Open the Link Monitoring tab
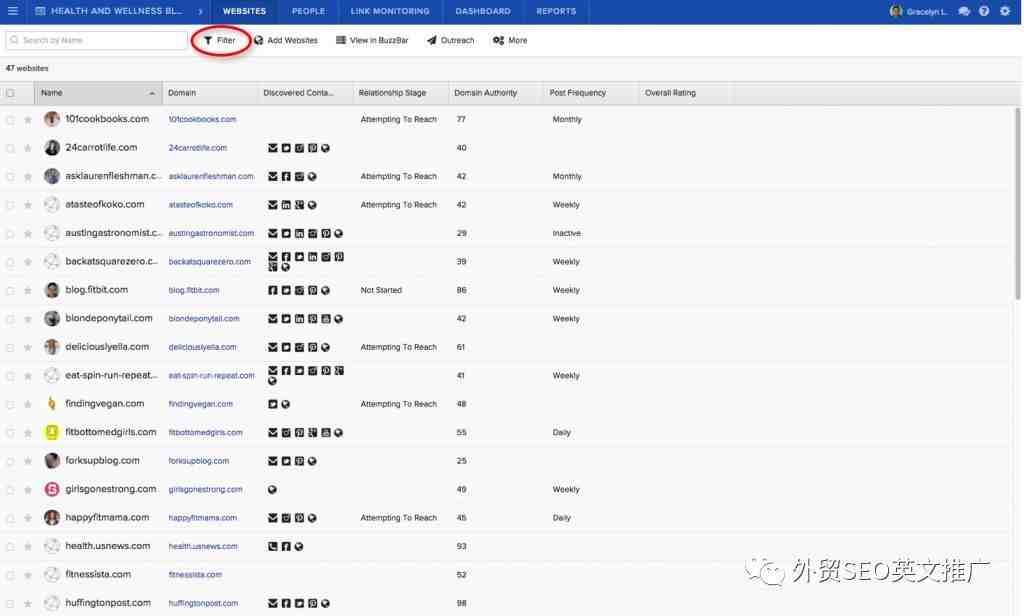The width and height of the screenshot is (1024, 616). click(x=390, y=11)
